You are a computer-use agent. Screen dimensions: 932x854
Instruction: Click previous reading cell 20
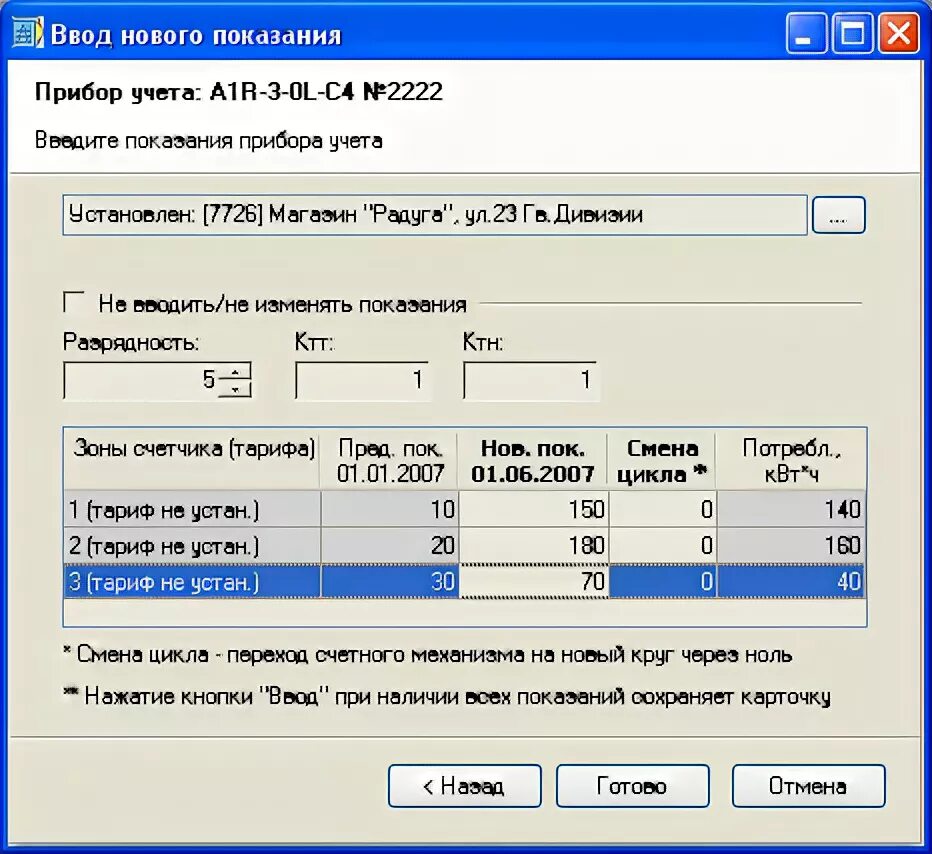point(389,545)
